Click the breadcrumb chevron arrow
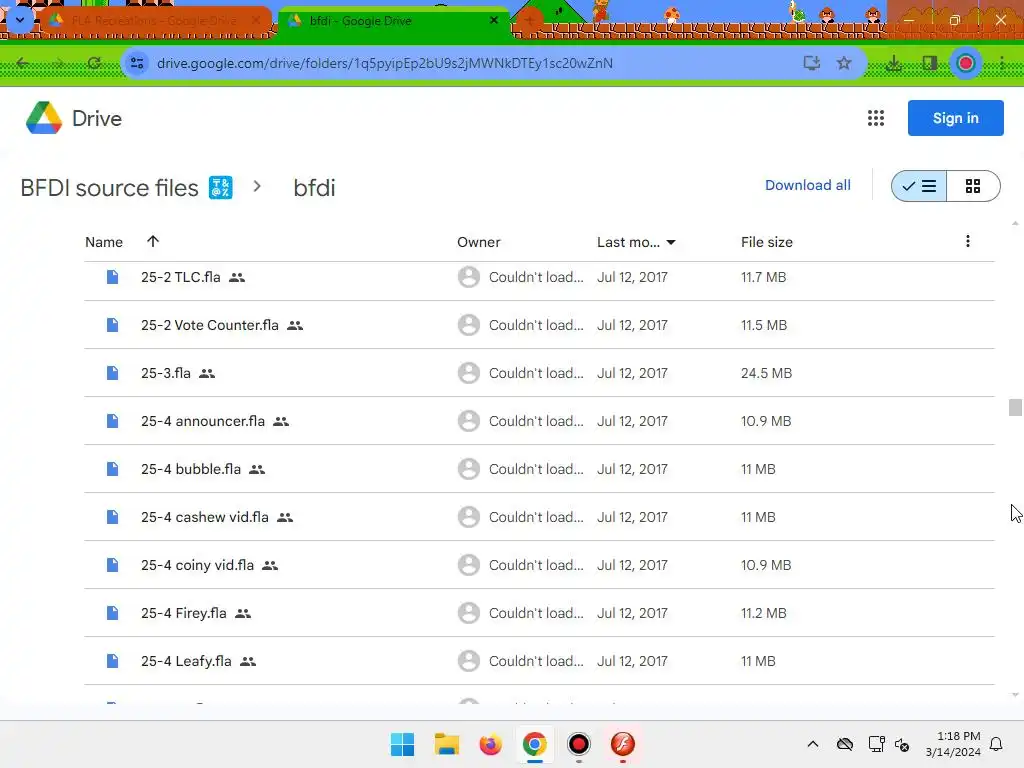 pyautogui.click(x=257, y=187)
